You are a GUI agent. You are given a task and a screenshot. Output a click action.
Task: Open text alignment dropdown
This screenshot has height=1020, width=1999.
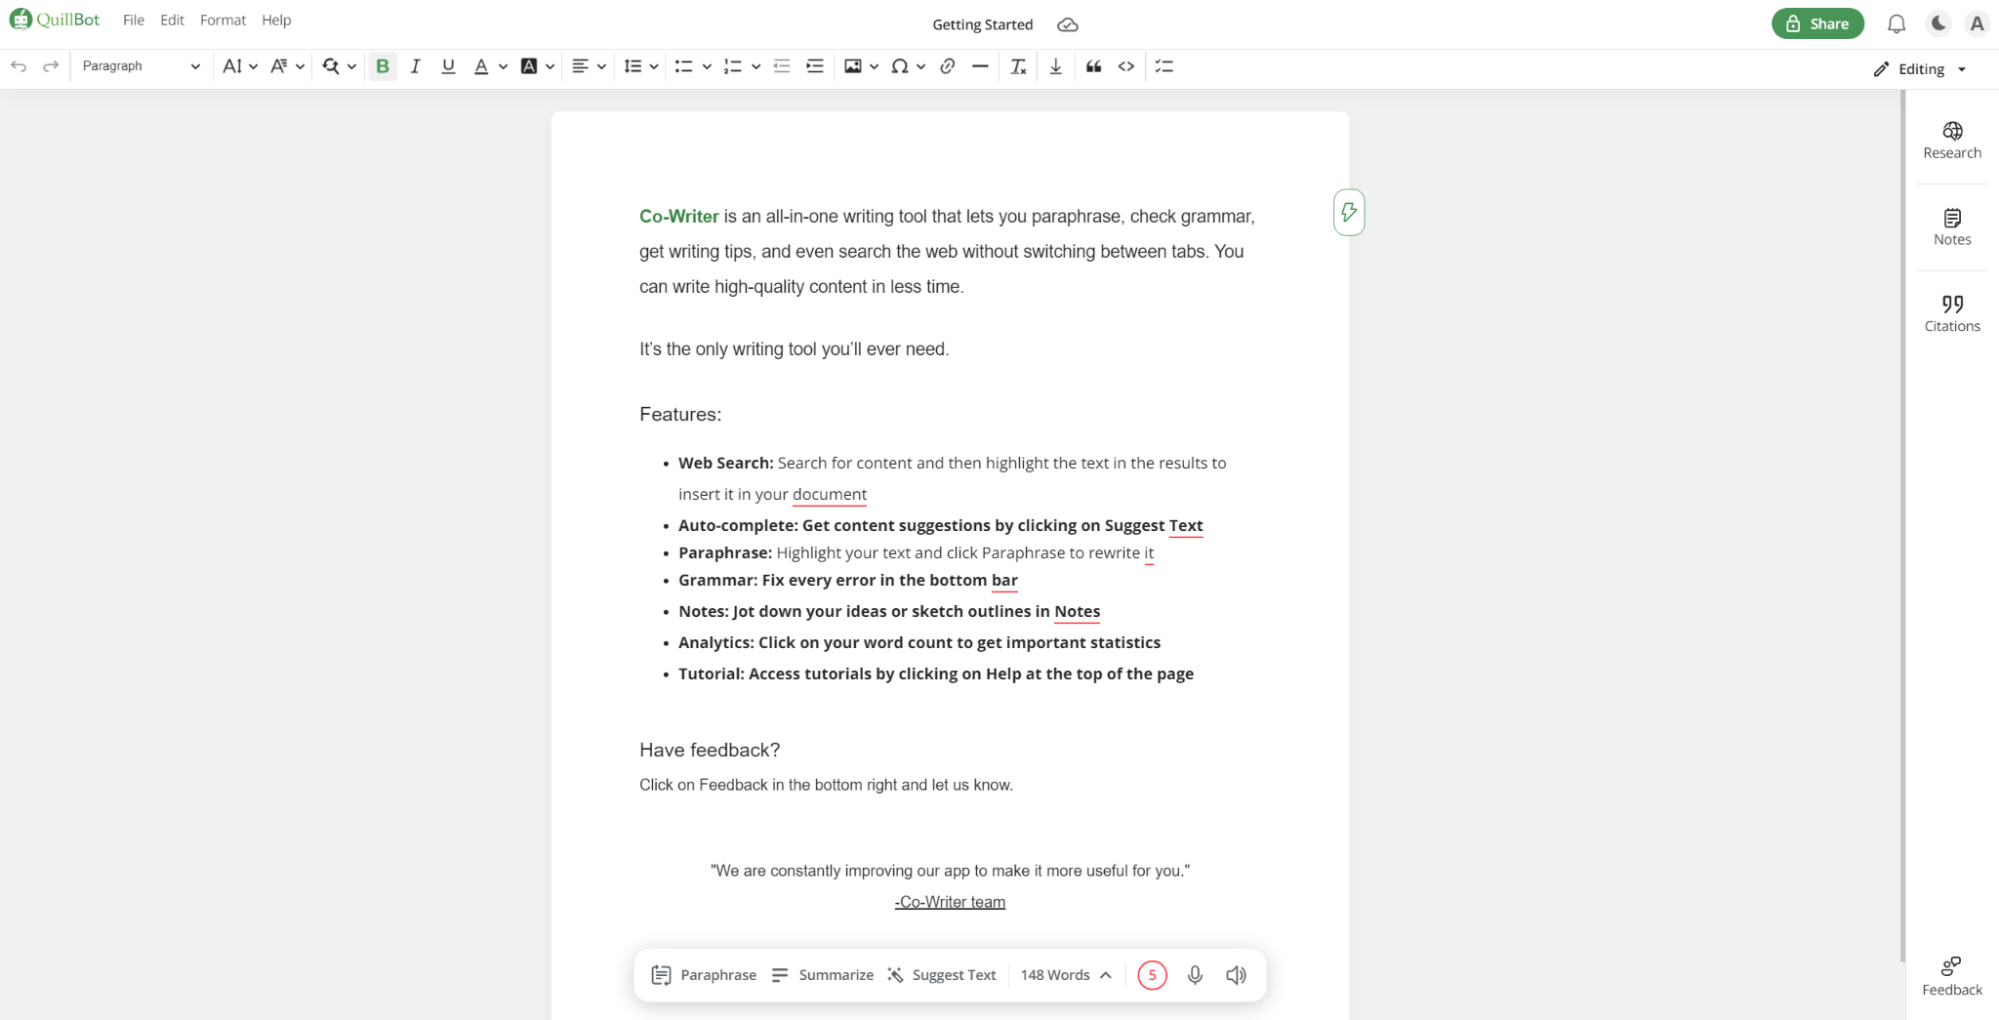[589, 66]
